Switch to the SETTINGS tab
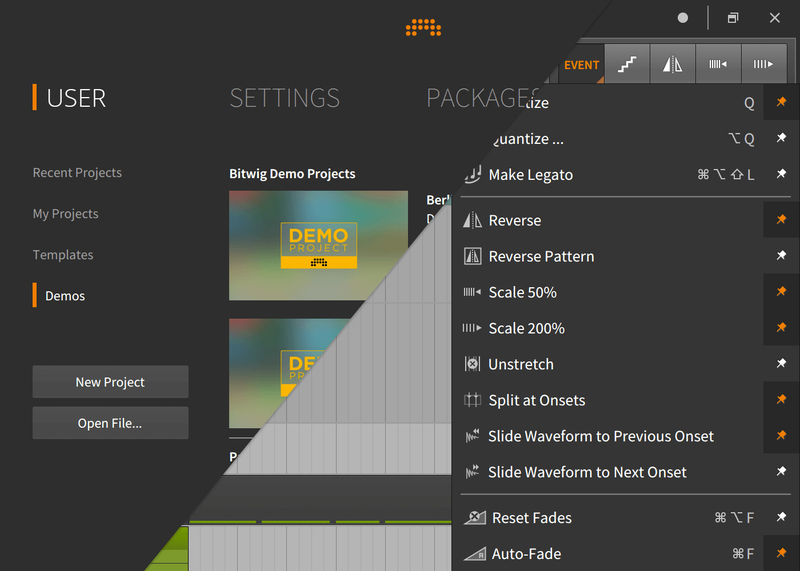The image size is (800, 571). (284, 98)
